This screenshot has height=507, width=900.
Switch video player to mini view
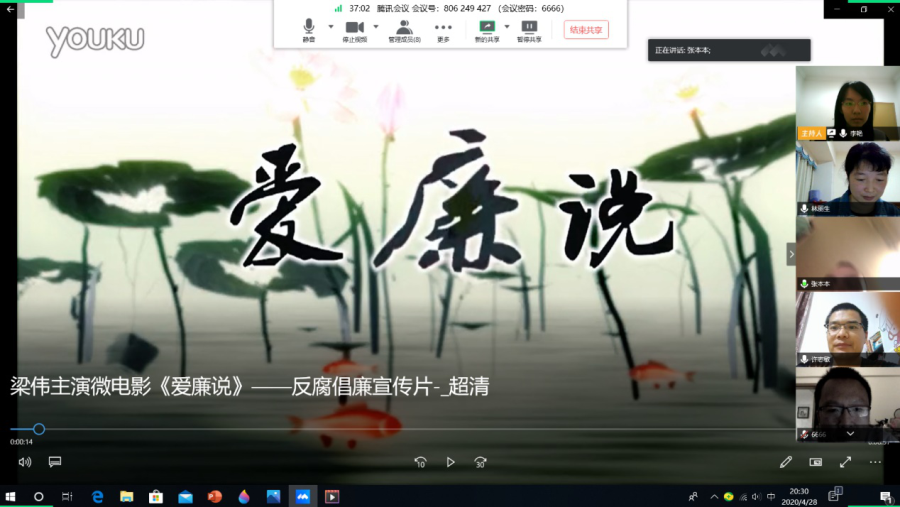coord(816,462)
